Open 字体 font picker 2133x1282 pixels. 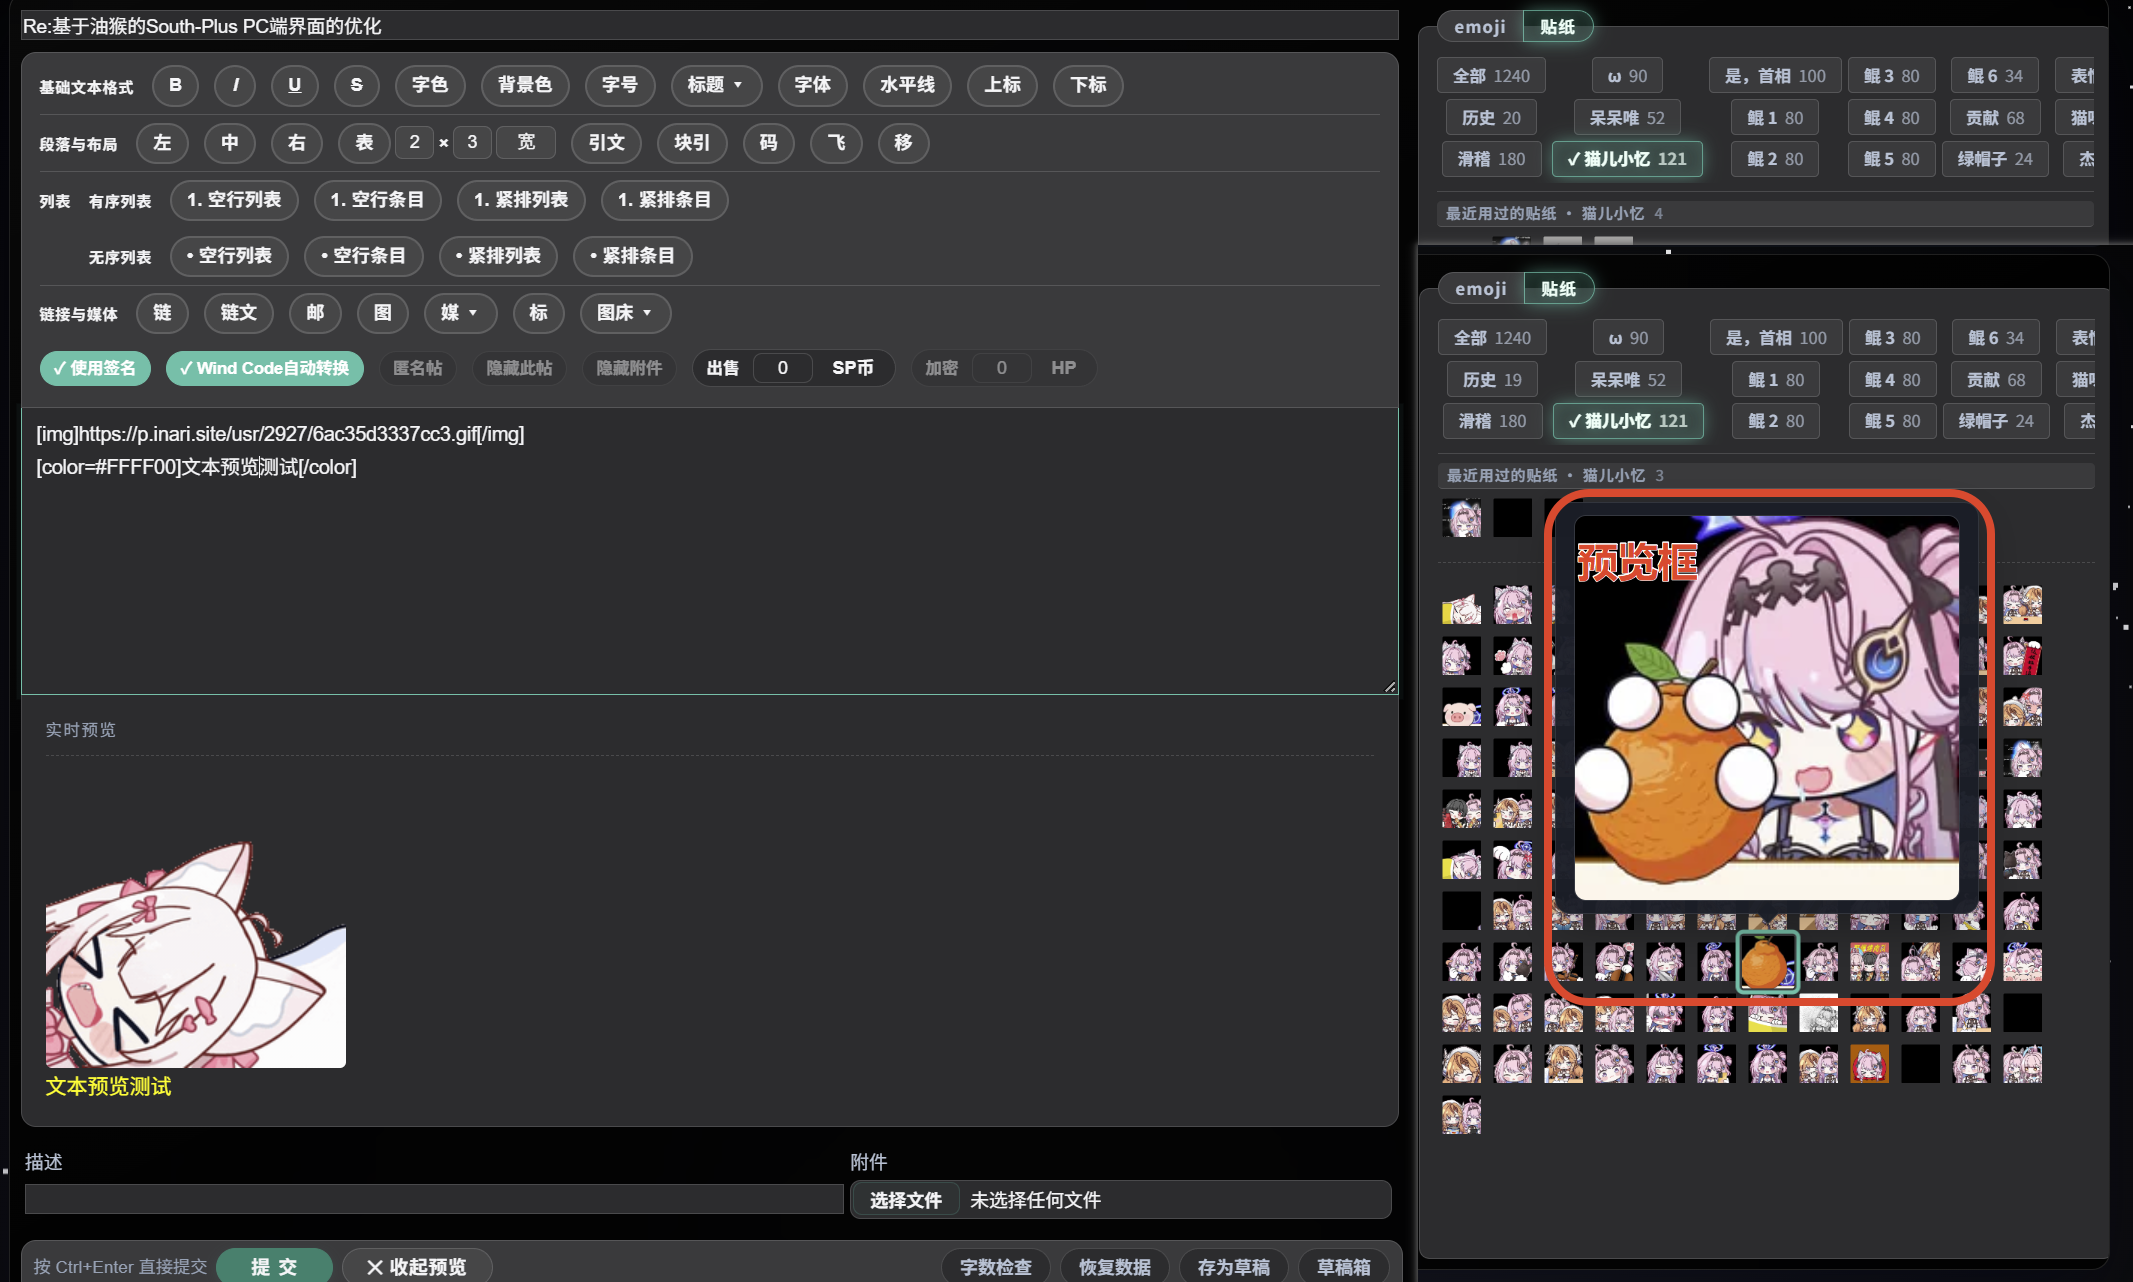(x=812, y=85)
